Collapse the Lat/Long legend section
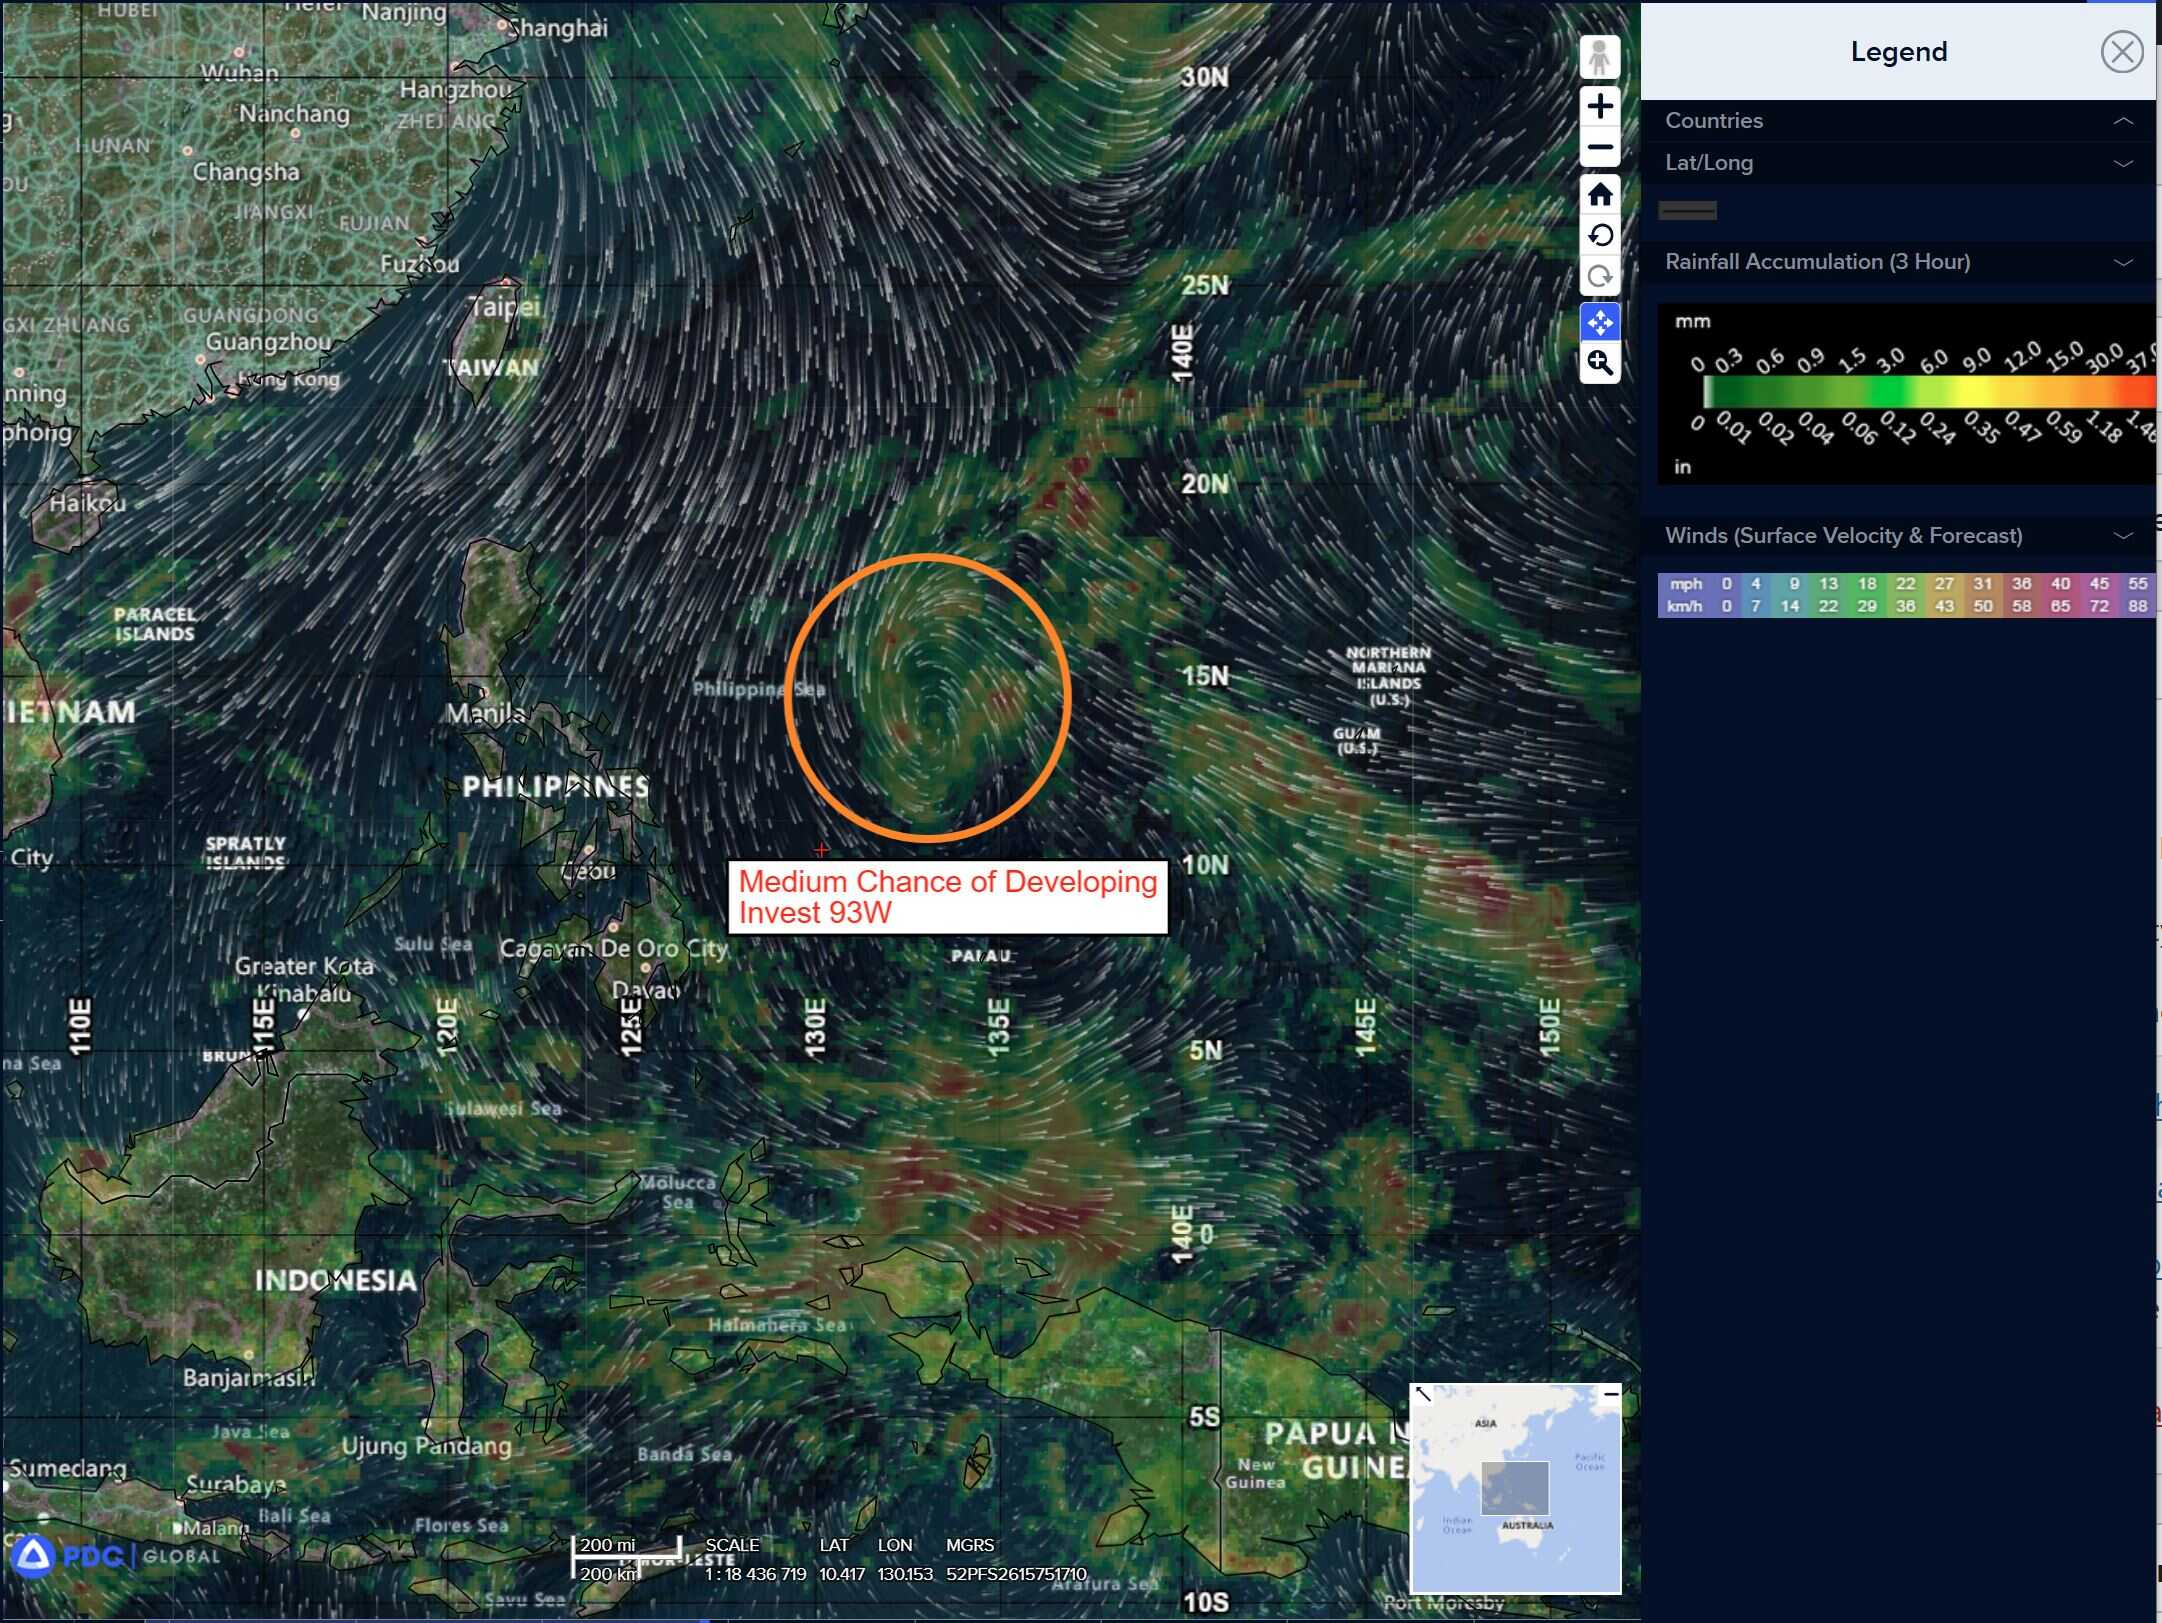 point(2122,163)
